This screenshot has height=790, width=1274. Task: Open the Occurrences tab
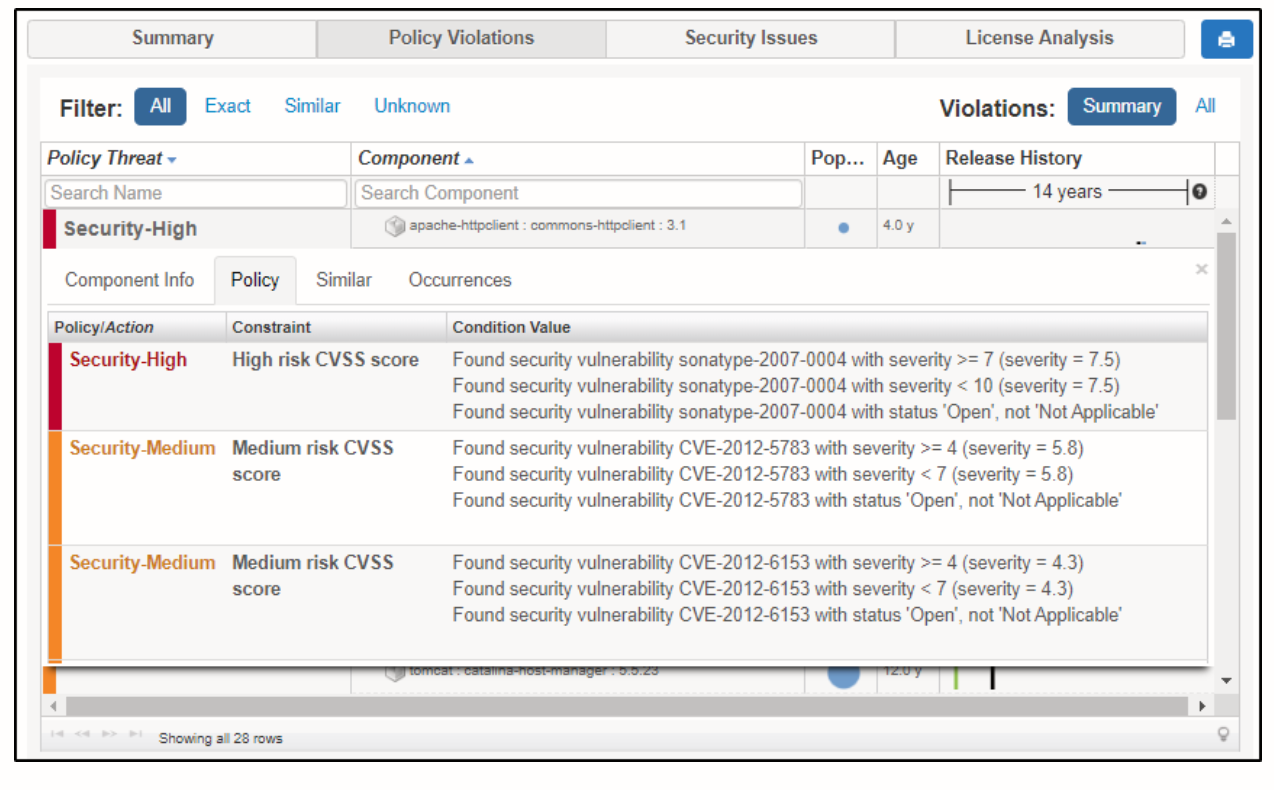tap(459, 280)
